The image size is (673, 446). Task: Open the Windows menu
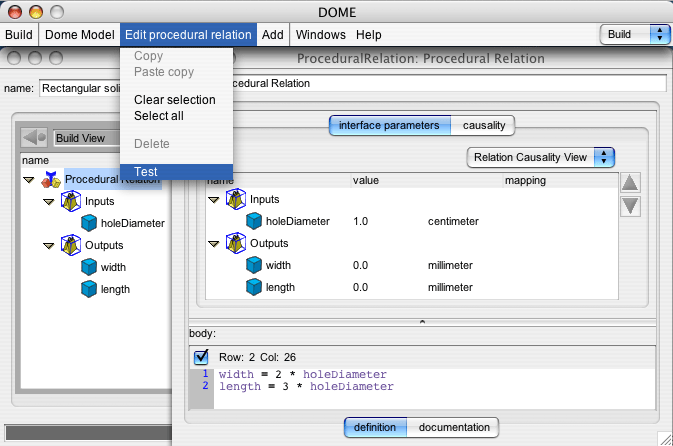[321, 34]
